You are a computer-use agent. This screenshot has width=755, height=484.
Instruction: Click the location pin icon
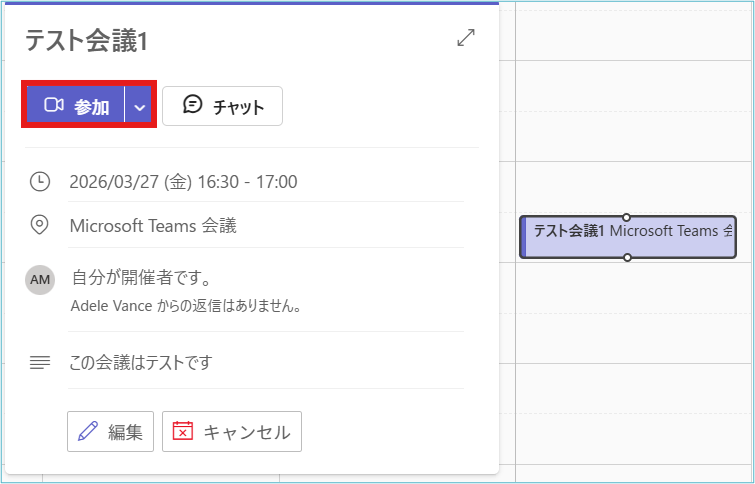(39, 226)
